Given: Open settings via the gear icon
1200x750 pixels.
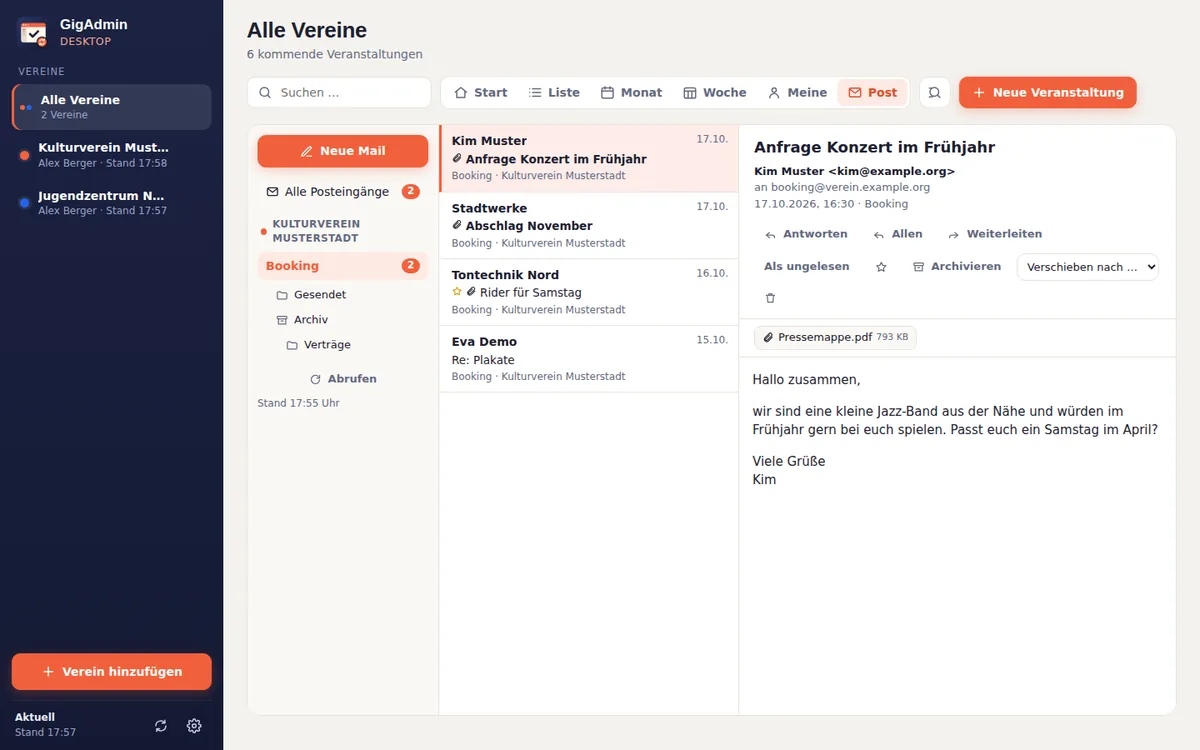Looking at the screenshot, I should tap(194, 726).
